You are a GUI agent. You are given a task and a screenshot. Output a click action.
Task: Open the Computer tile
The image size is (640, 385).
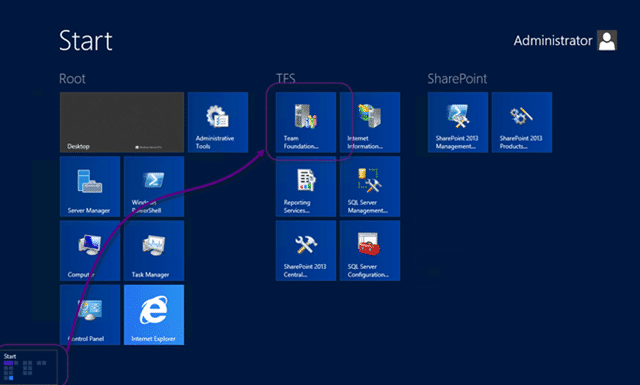pos(90,250)
